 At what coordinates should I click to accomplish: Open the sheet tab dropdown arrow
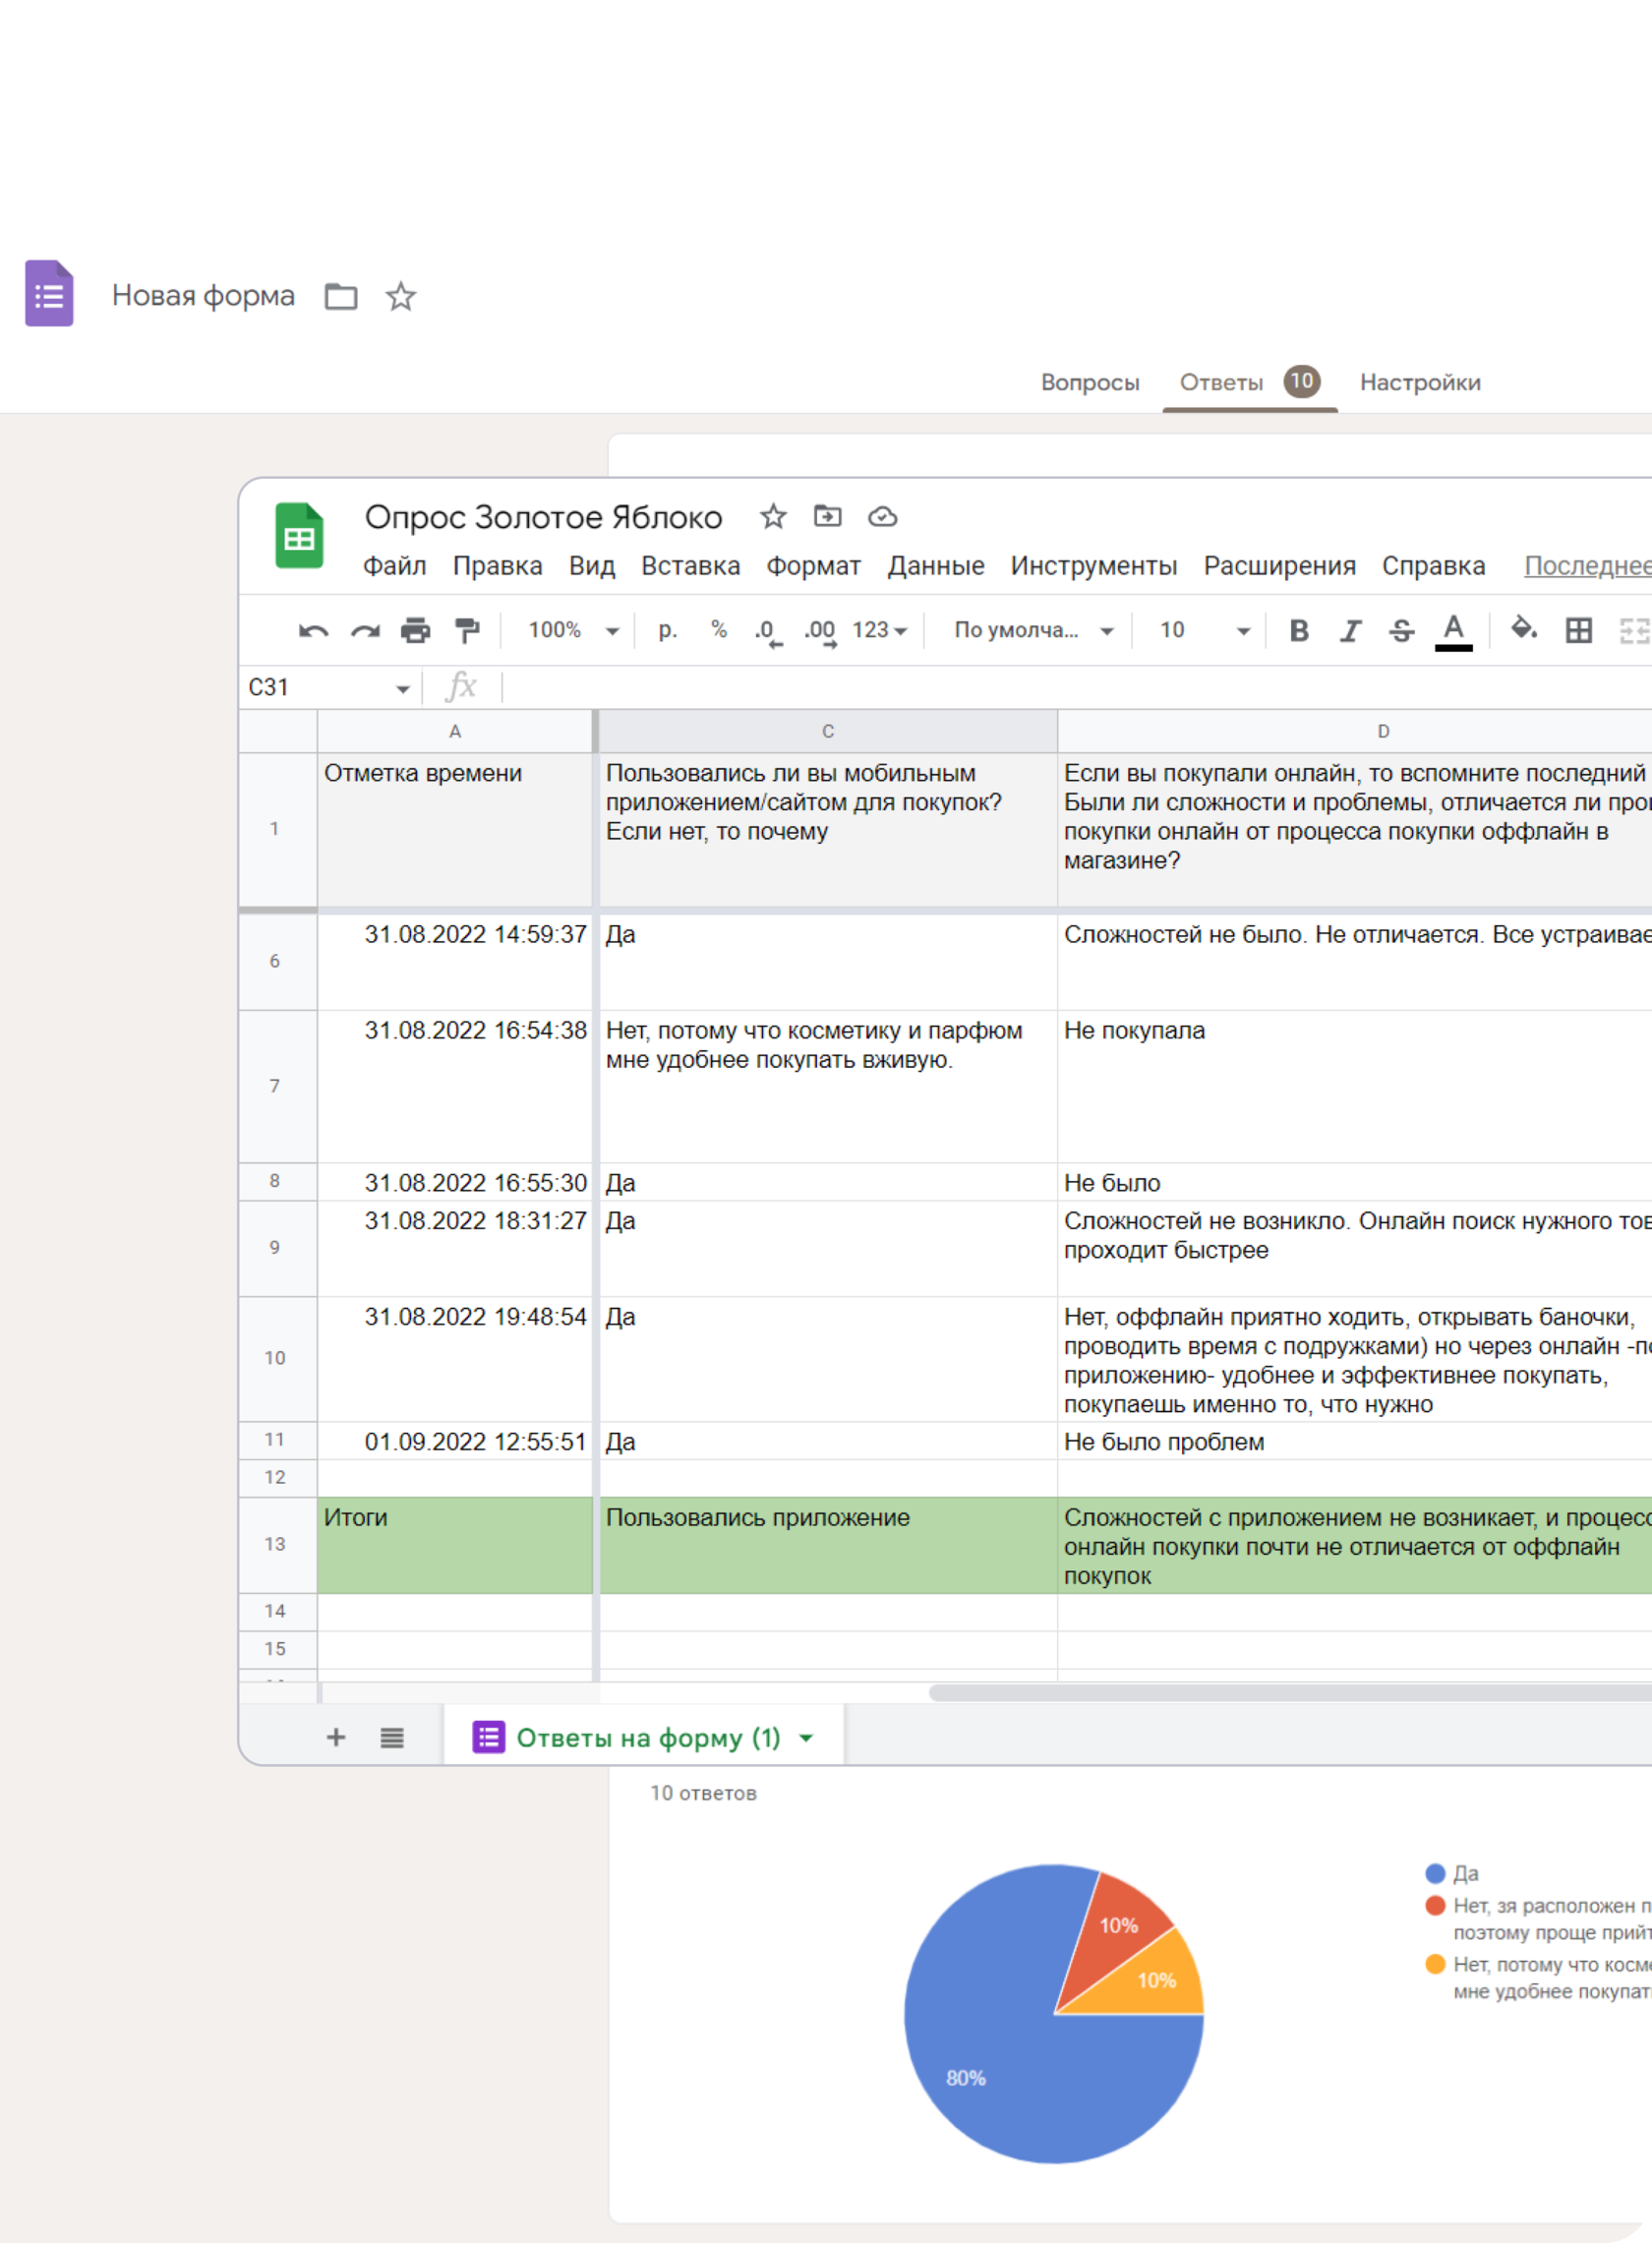point(806,1739)
